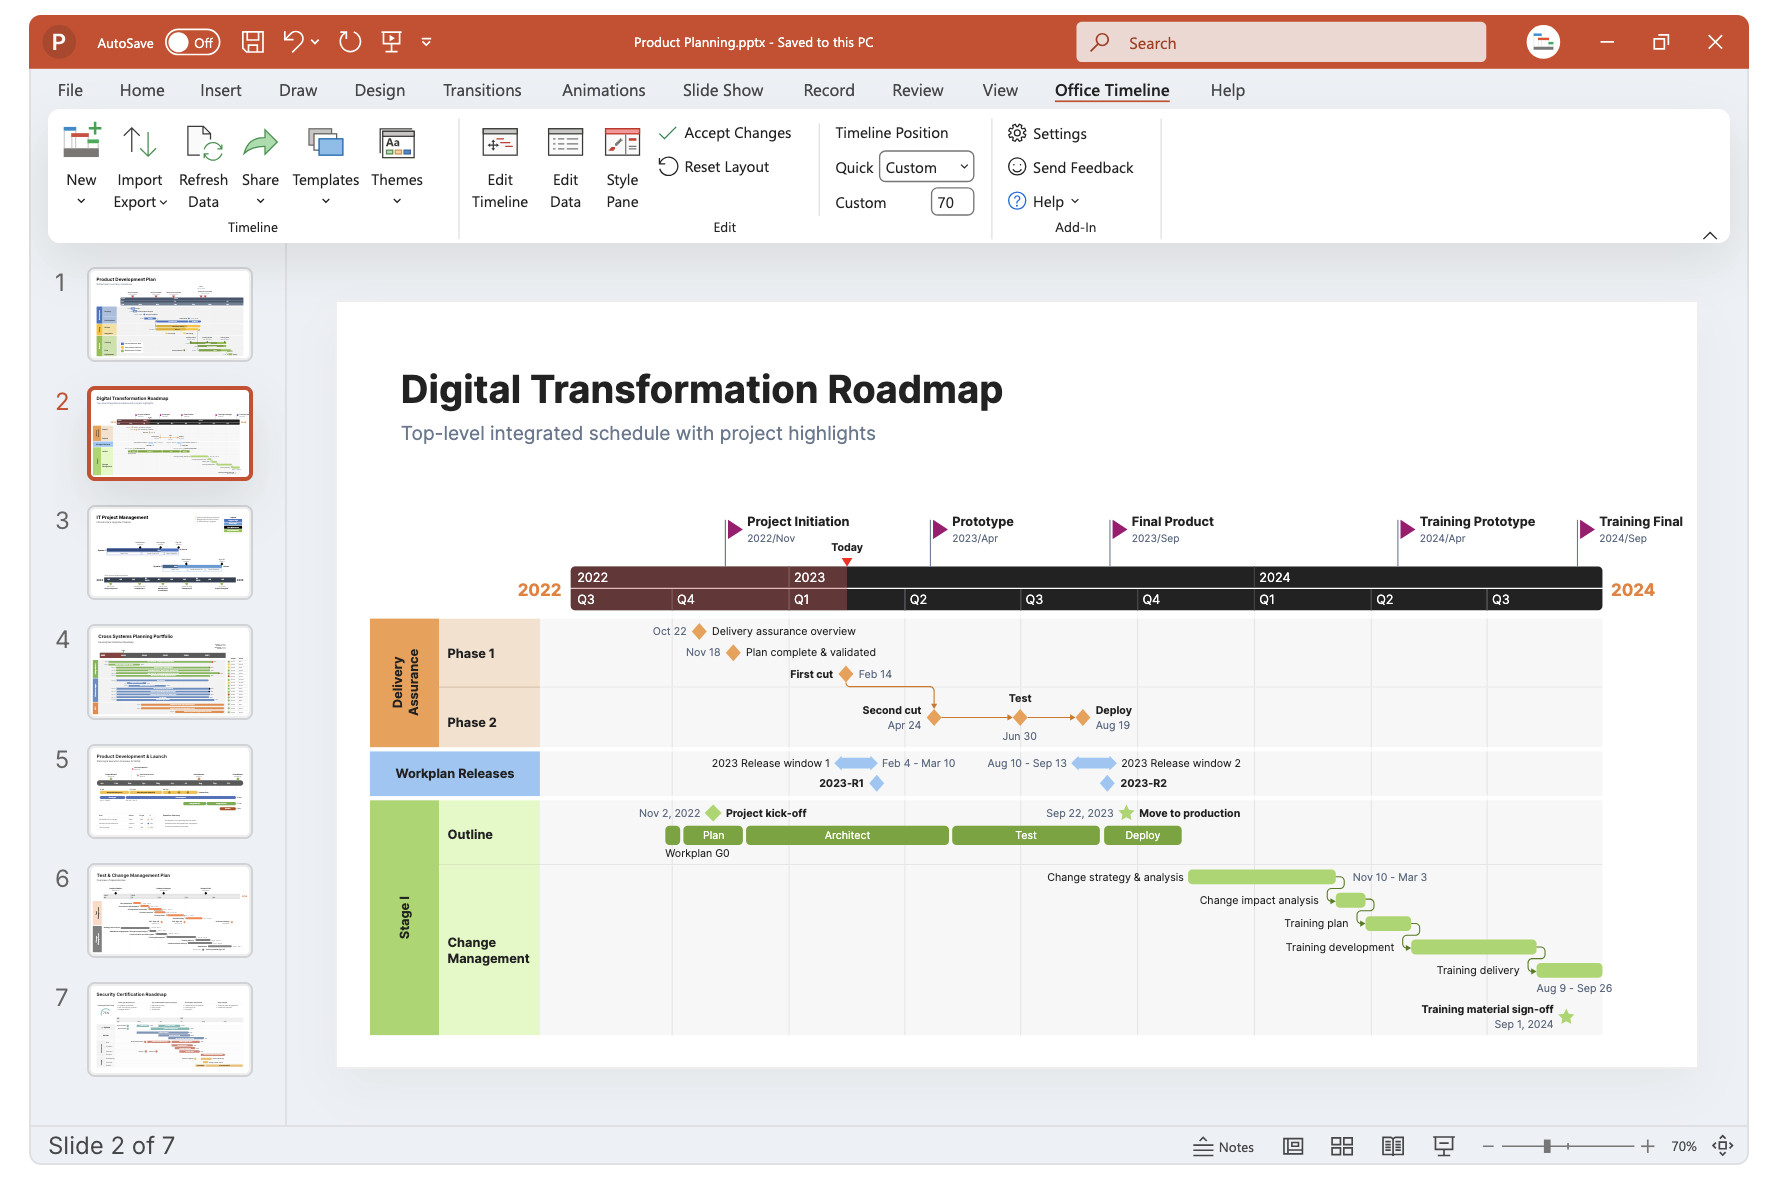Click the New timeline icon
The width and height of the screenshot is (1784, 1200).
(81, 142)
